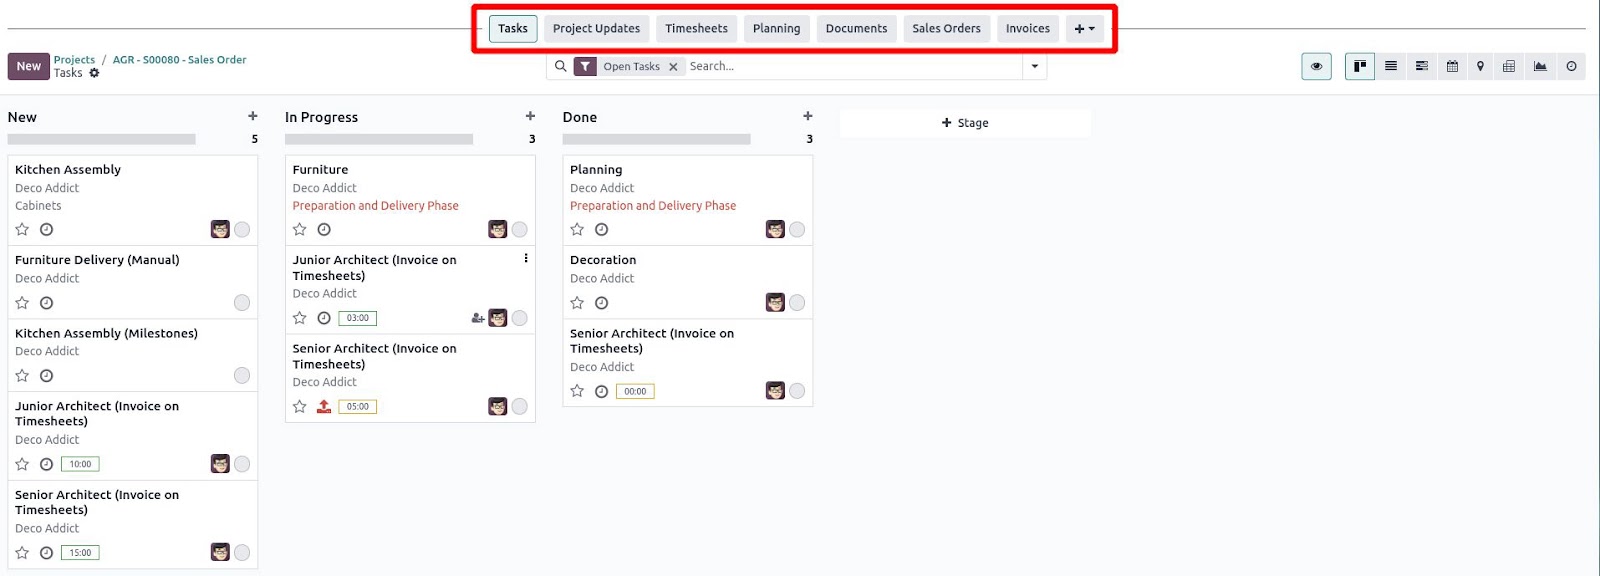Image resolution: width=1600 pixels, height=576 pixels.
Task: Open the Sales Orders tab
Action: coord(947,29)
